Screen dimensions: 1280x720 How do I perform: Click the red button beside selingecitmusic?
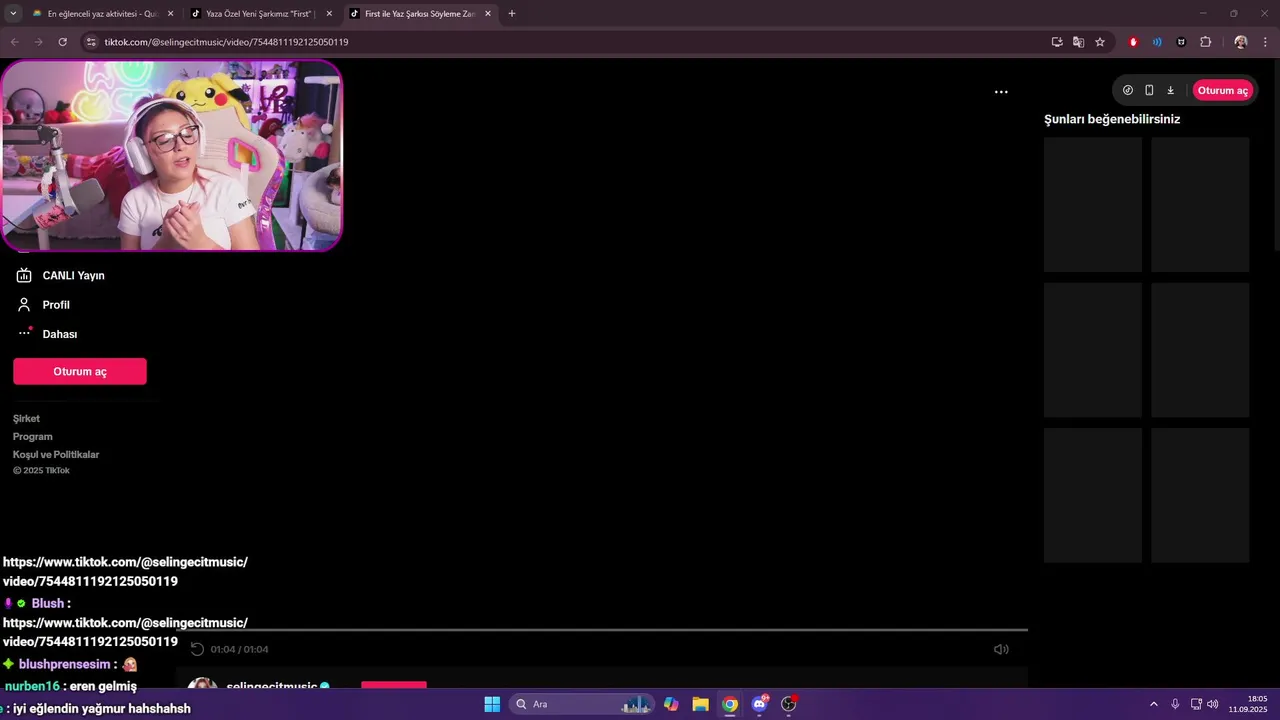394,685
